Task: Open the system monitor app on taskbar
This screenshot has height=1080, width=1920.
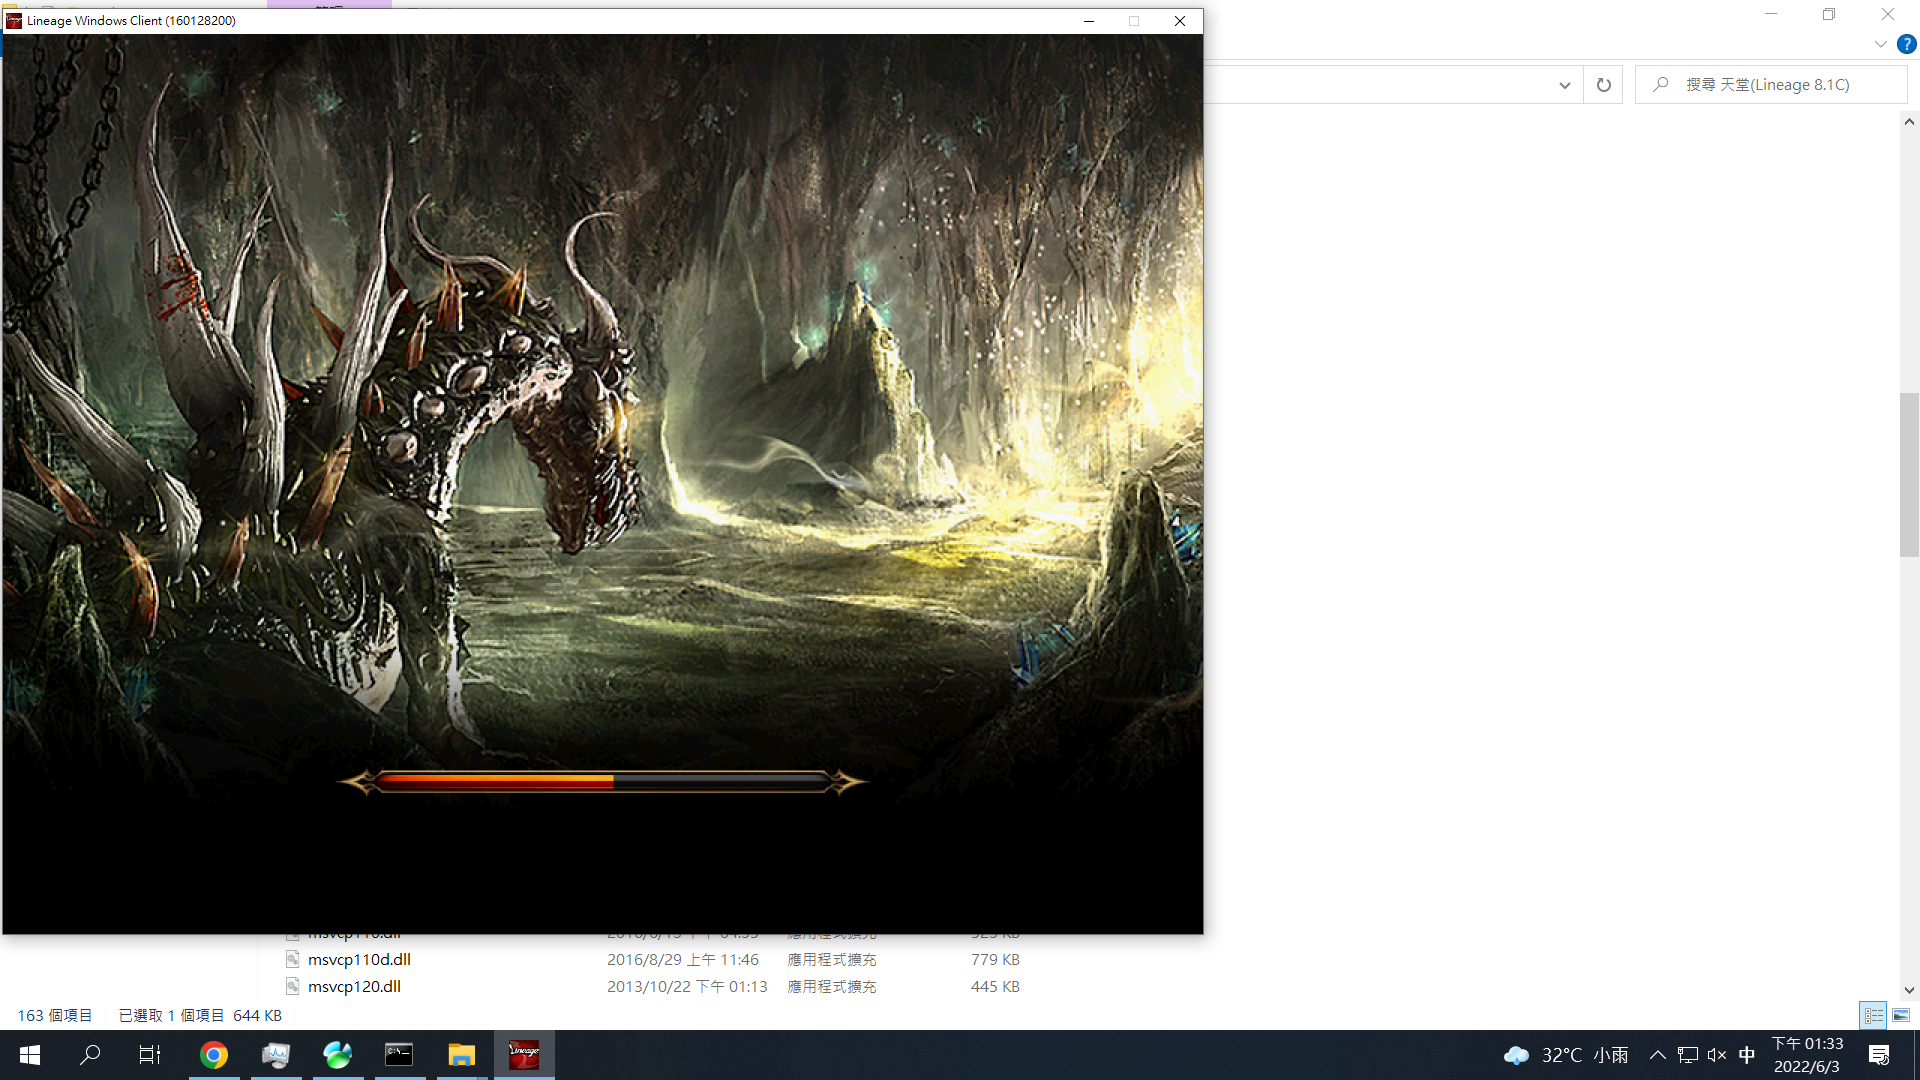Action: 276,1055
